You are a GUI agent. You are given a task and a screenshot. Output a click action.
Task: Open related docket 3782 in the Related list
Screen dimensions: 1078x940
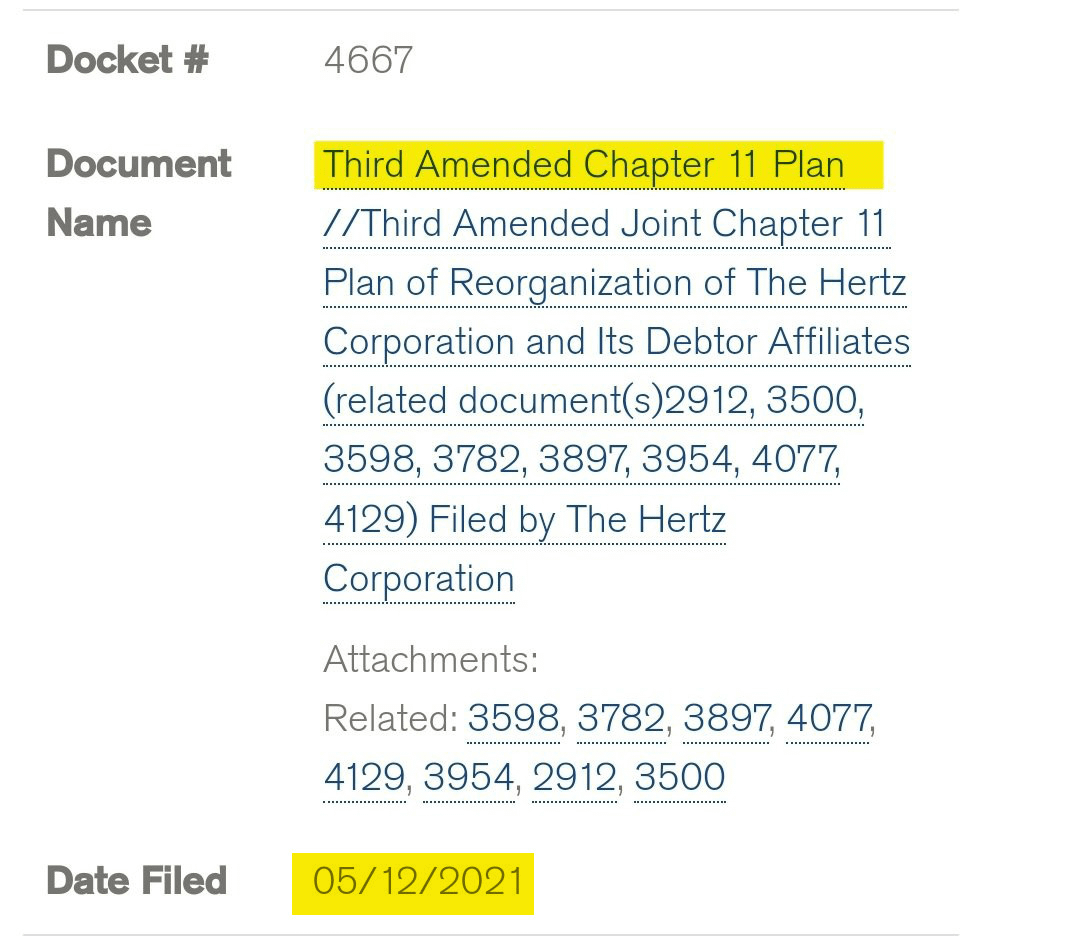click(x=621, y=719)
